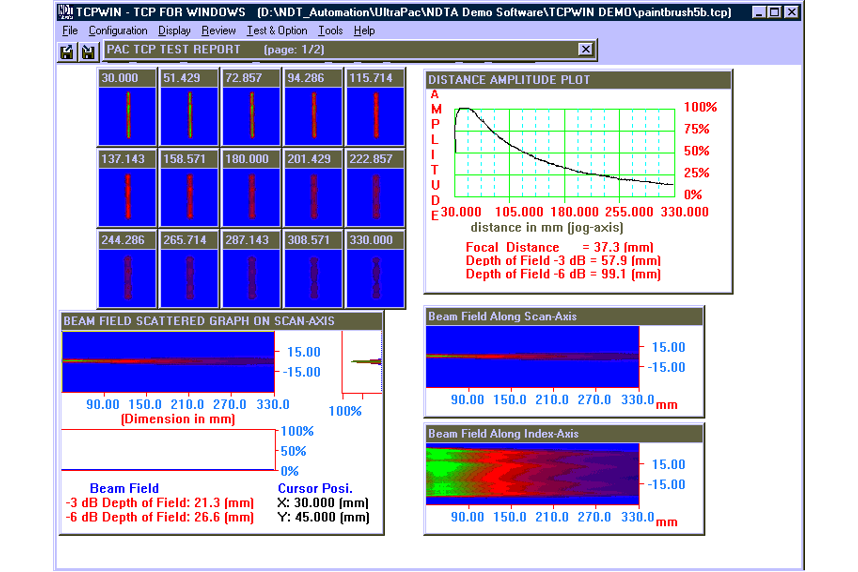Image resolution: width=858 pixels, height=572 pixels.
Task: Select the 115.714 beam thumbnail
Action: pyautogui.click(x=375, y=114)
